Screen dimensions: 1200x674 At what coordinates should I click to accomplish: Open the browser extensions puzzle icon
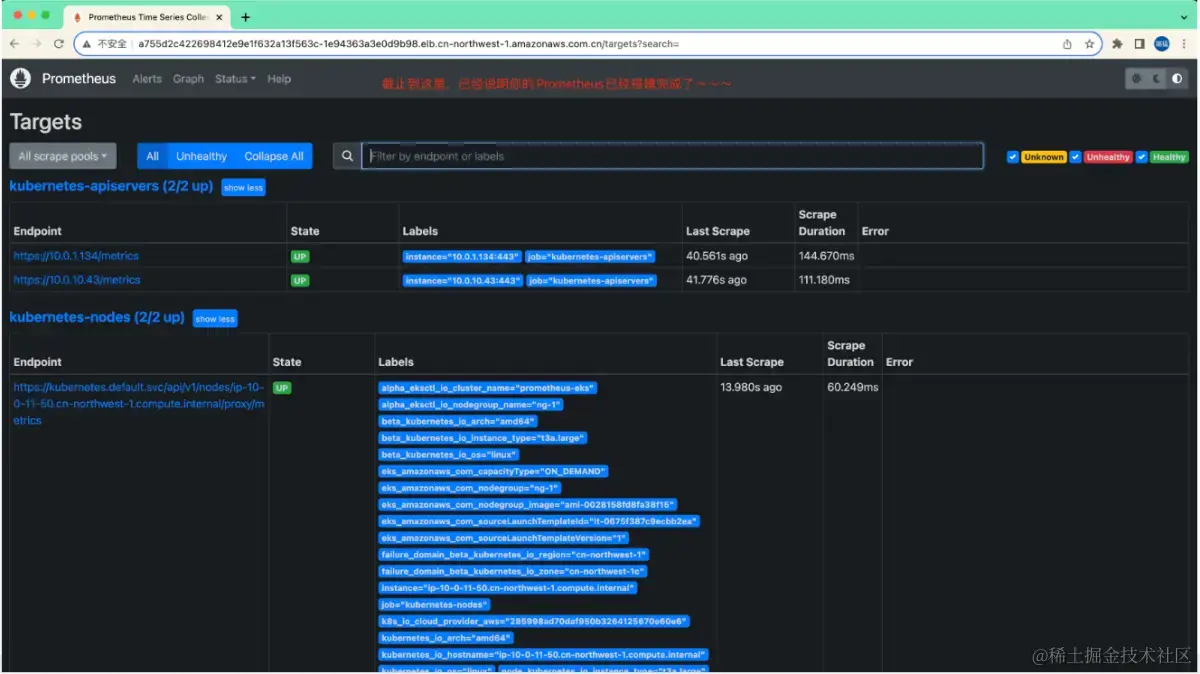(1117, 44)
